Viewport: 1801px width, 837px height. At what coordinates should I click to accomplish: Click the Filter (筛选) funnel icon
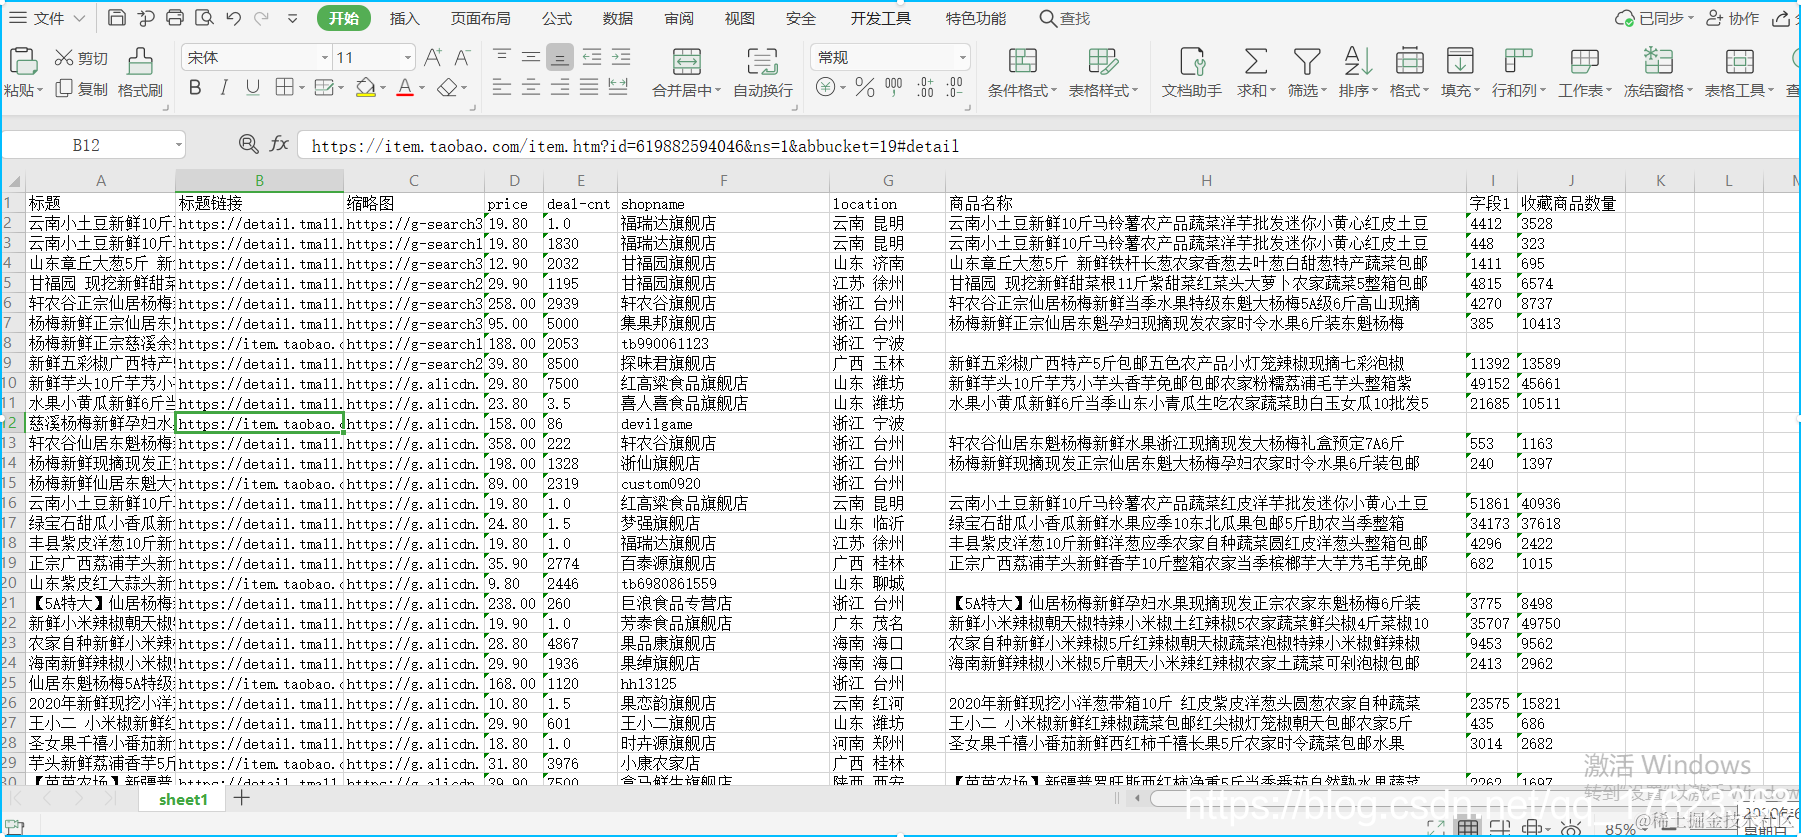tap(1307, 61)
